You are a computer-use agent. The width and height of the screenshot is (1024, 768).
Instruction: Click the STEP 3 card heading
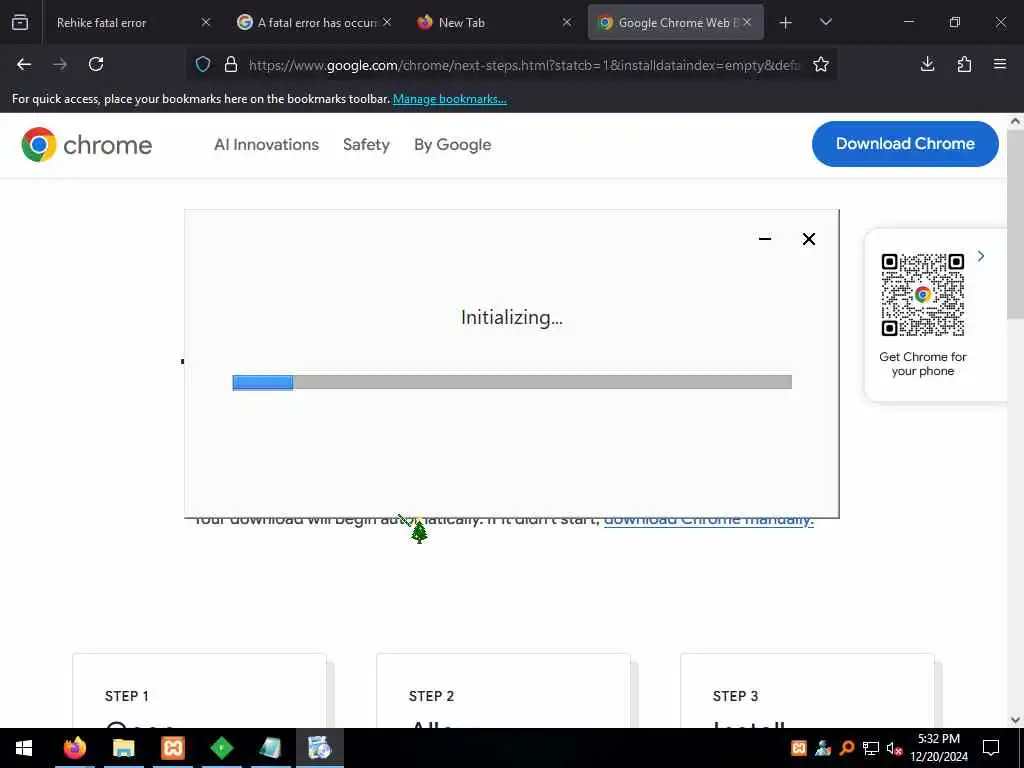point(735,696)
